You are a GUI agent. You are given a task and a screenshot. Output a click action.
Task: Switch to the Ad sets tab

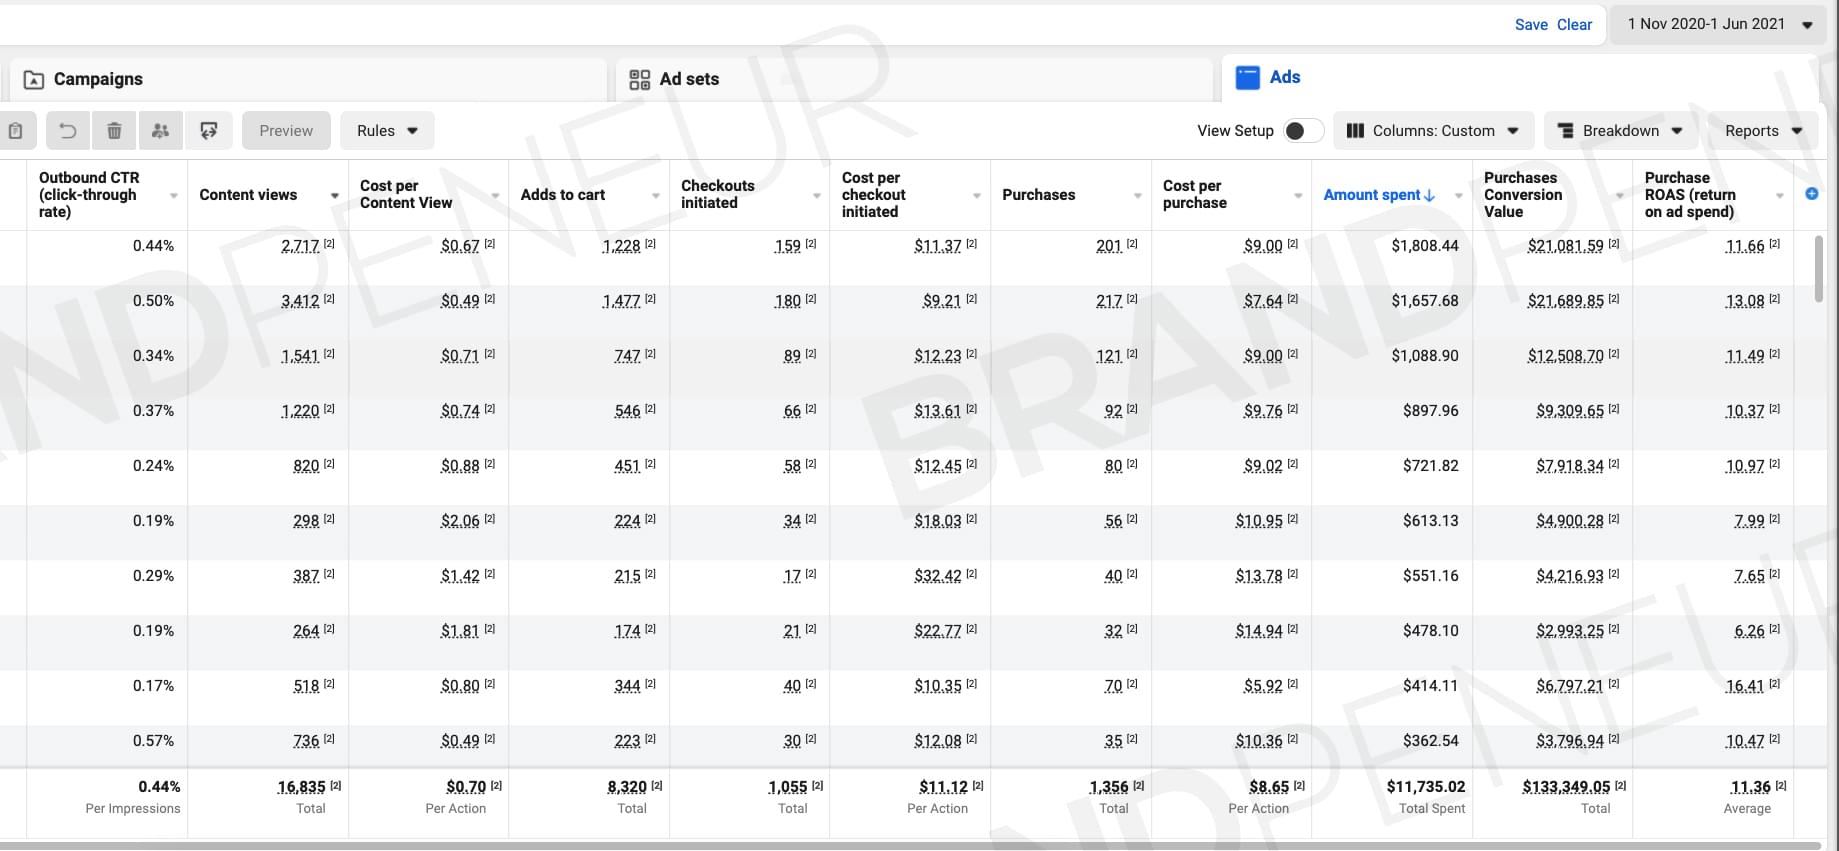[914, 79]
